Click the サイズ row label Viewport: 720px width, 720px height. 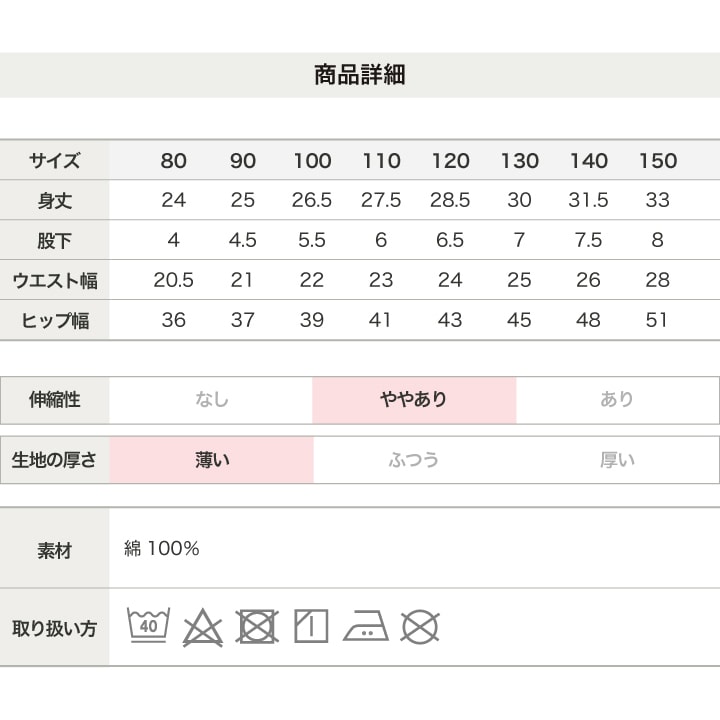(54, 161)
